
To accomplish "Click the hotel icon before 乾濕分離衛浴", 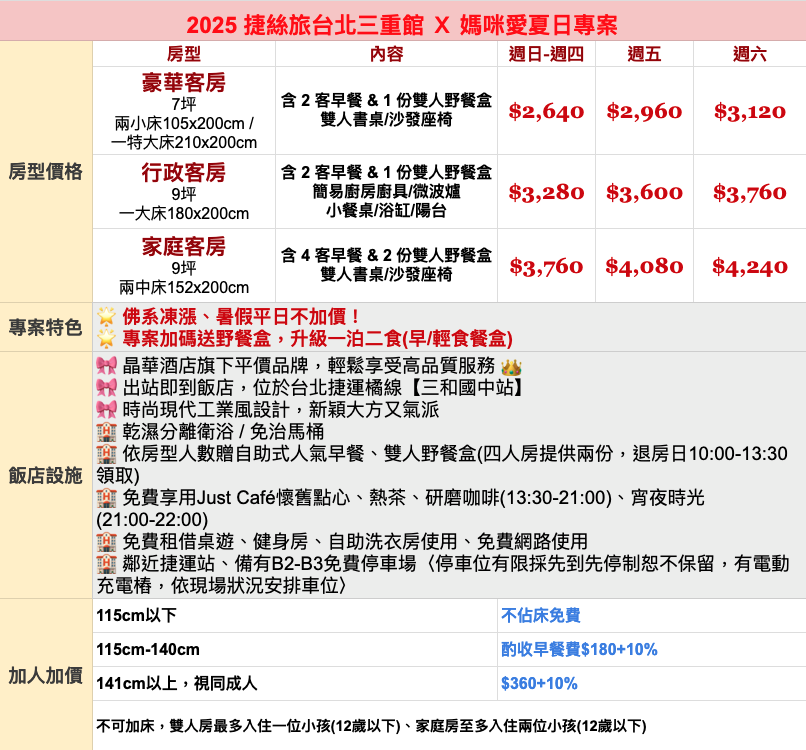I will tap(106, 431).
